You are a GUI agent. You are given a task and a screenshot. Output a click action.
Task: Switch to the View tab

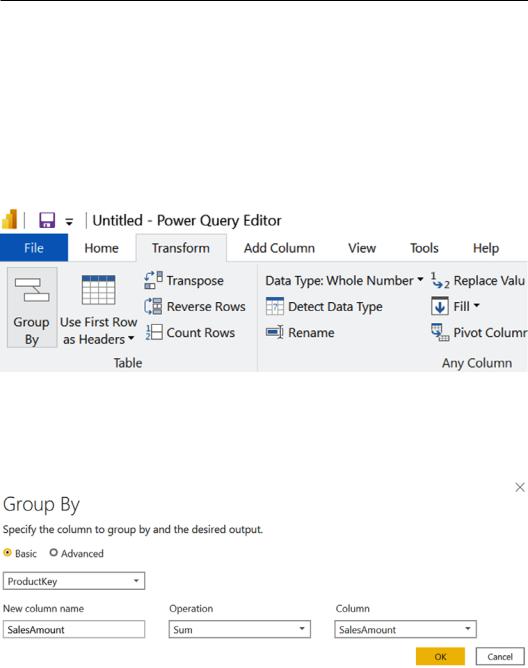[x=362, y=248]
